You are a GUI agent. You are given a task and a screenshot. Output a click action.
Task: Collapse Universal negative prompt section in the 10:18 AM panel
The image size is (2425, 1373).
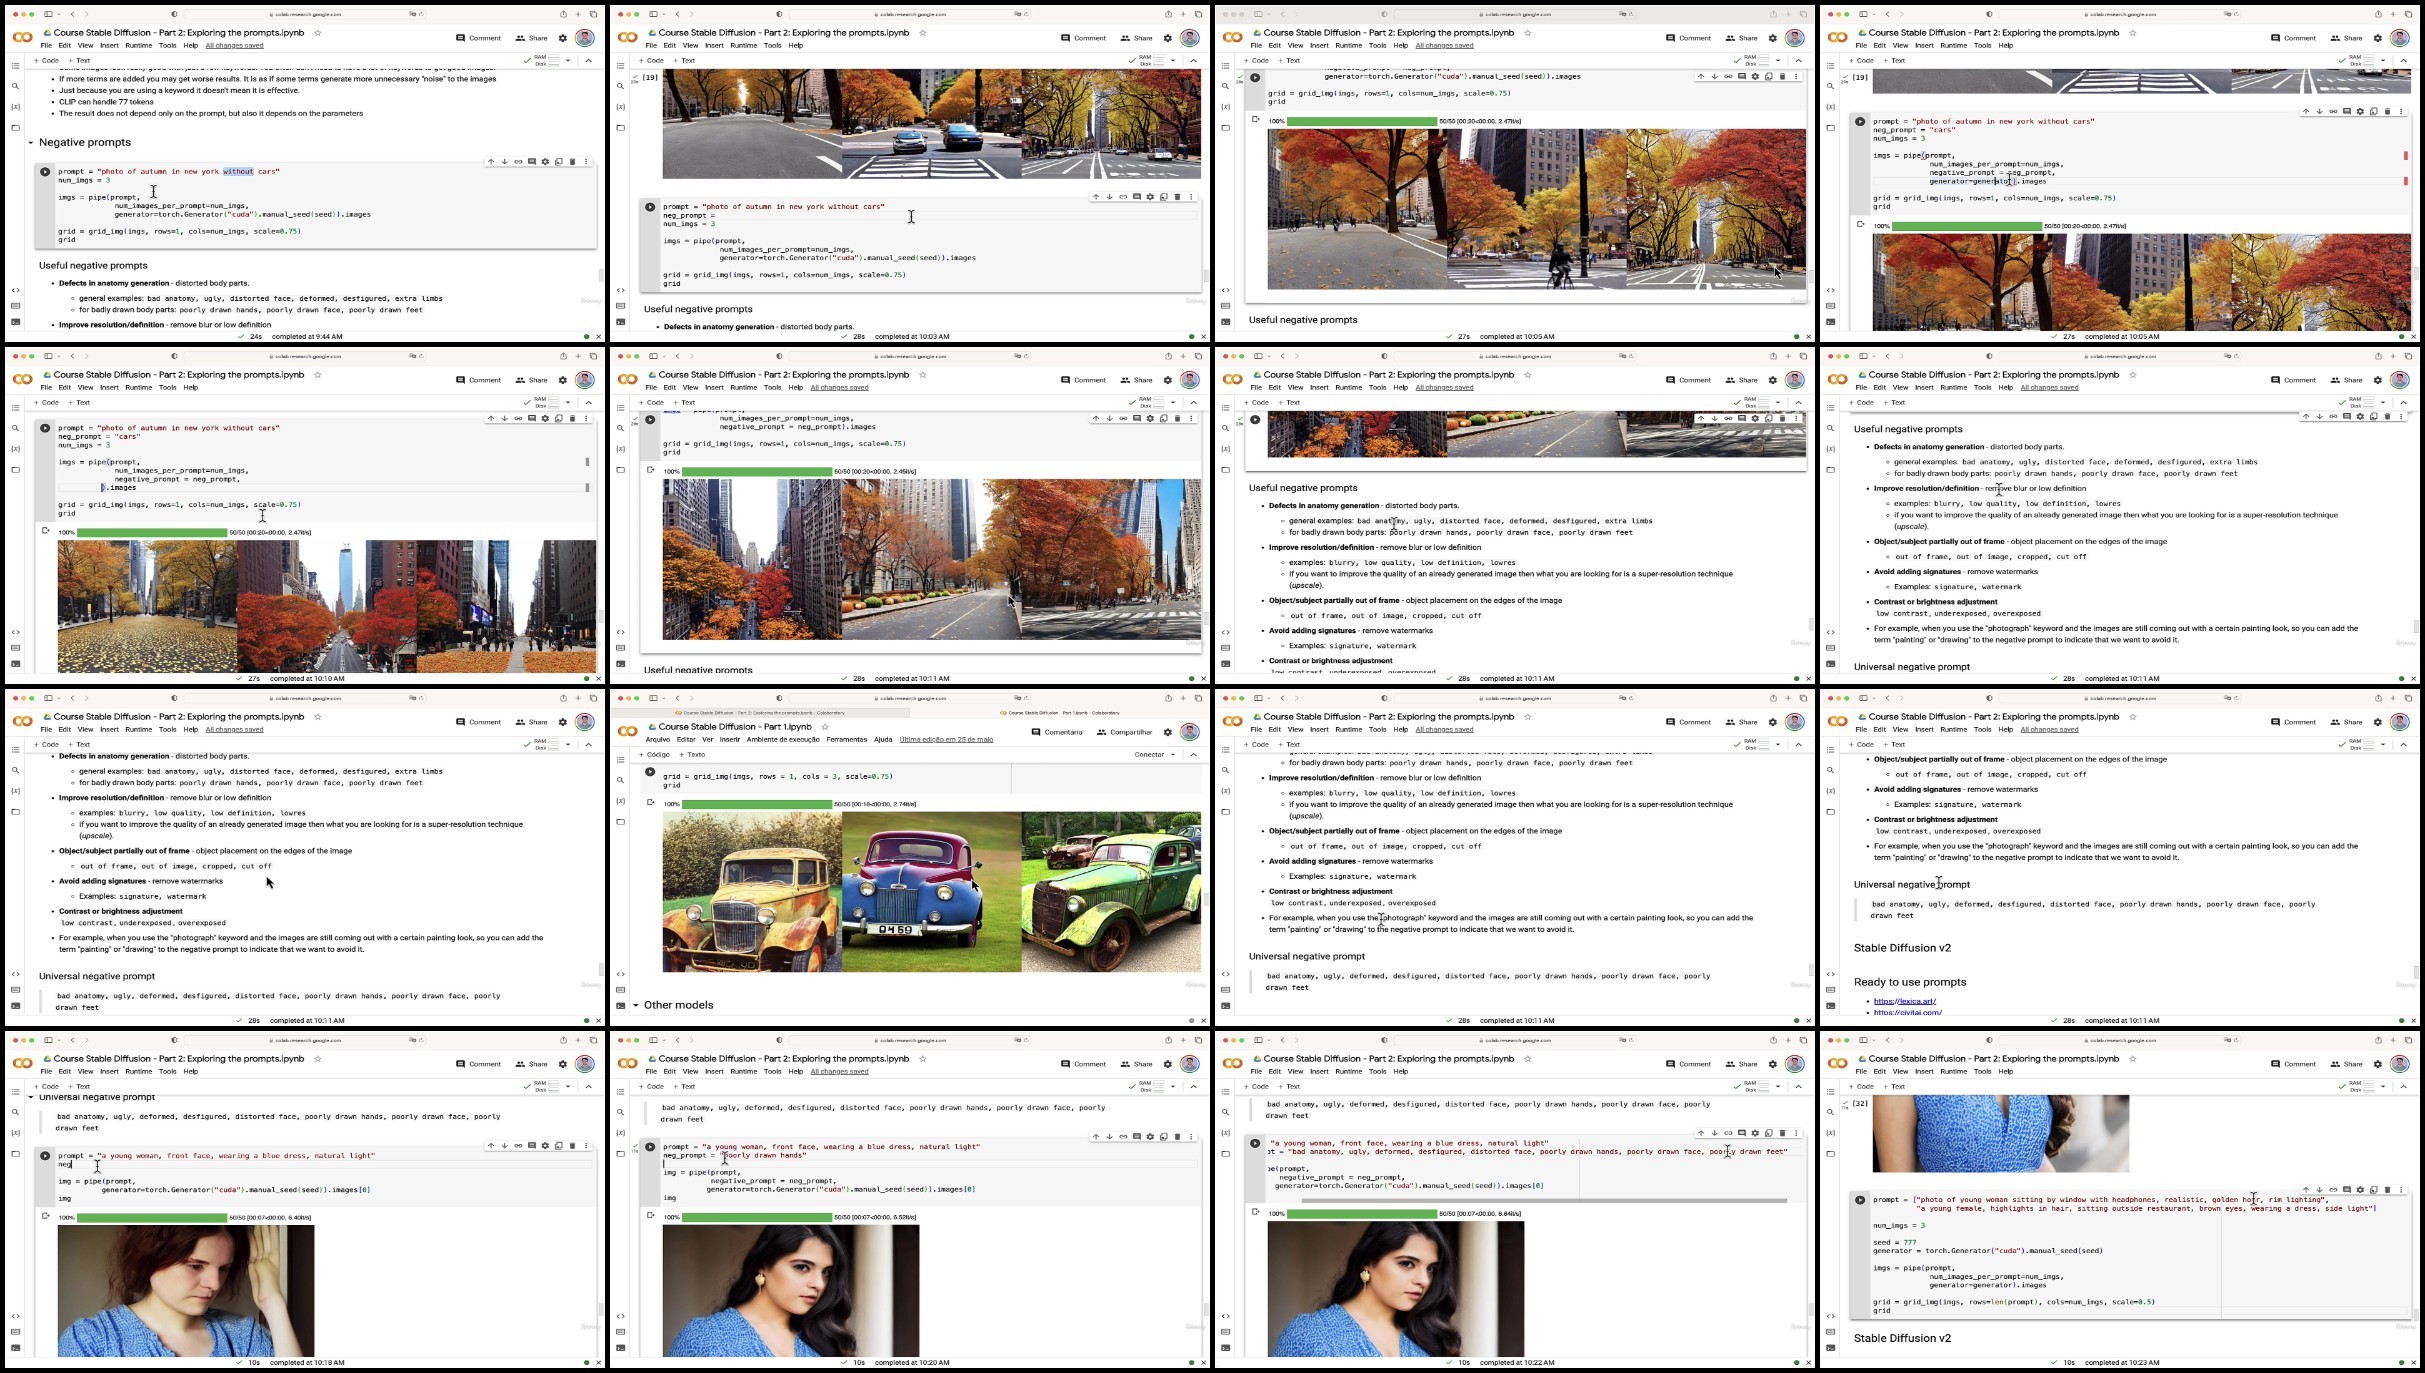31,1097
